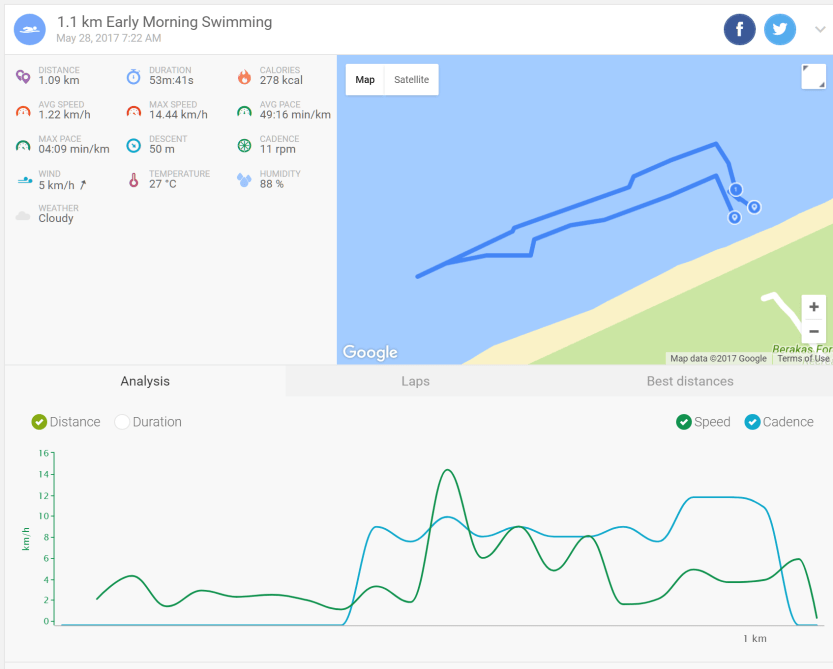Toggle Cadence graph line
833x669 pixels.
tap(753, 422)
